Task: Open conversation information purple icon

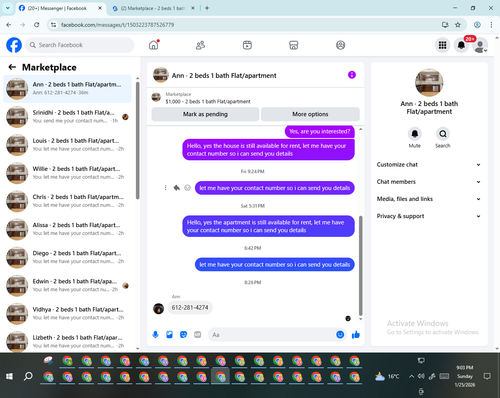Action: coord(352,75)
